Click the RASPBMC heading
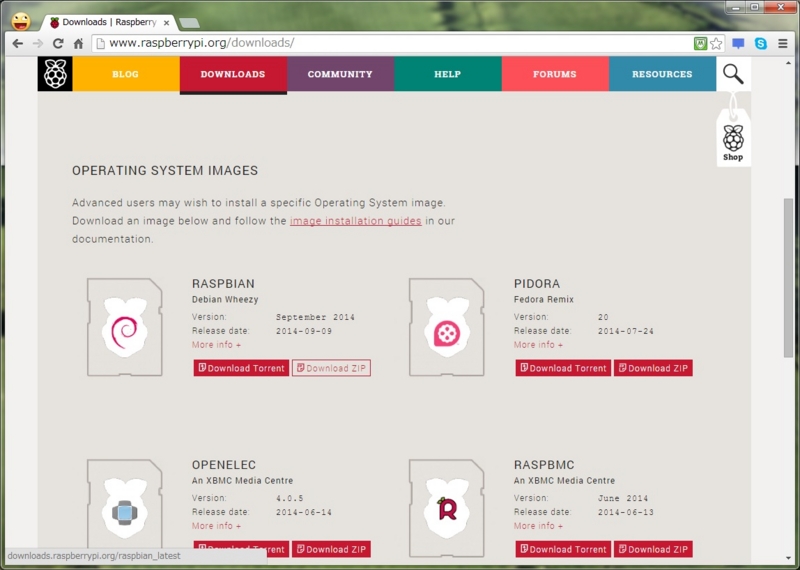The image size is (800, 570). point(544,465)
